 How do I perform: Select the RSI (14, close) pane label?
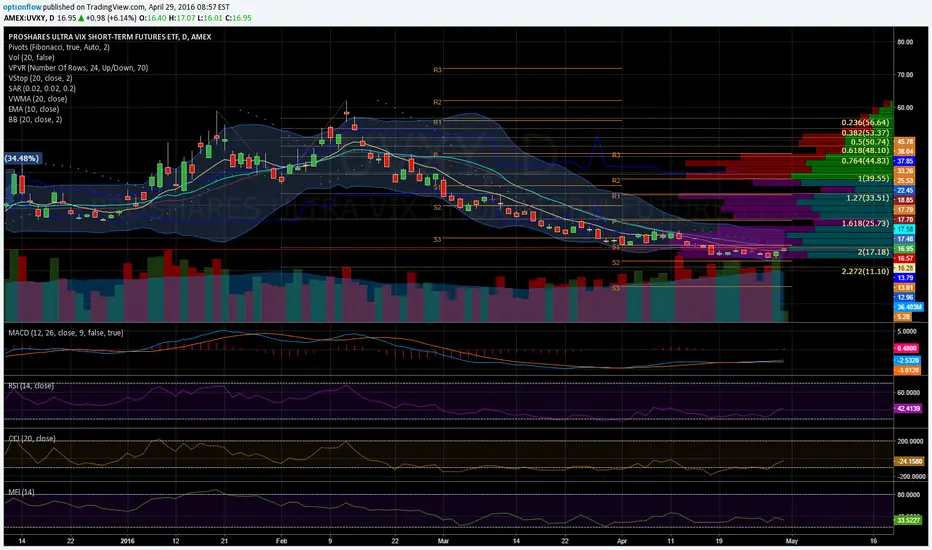[31, 386]
